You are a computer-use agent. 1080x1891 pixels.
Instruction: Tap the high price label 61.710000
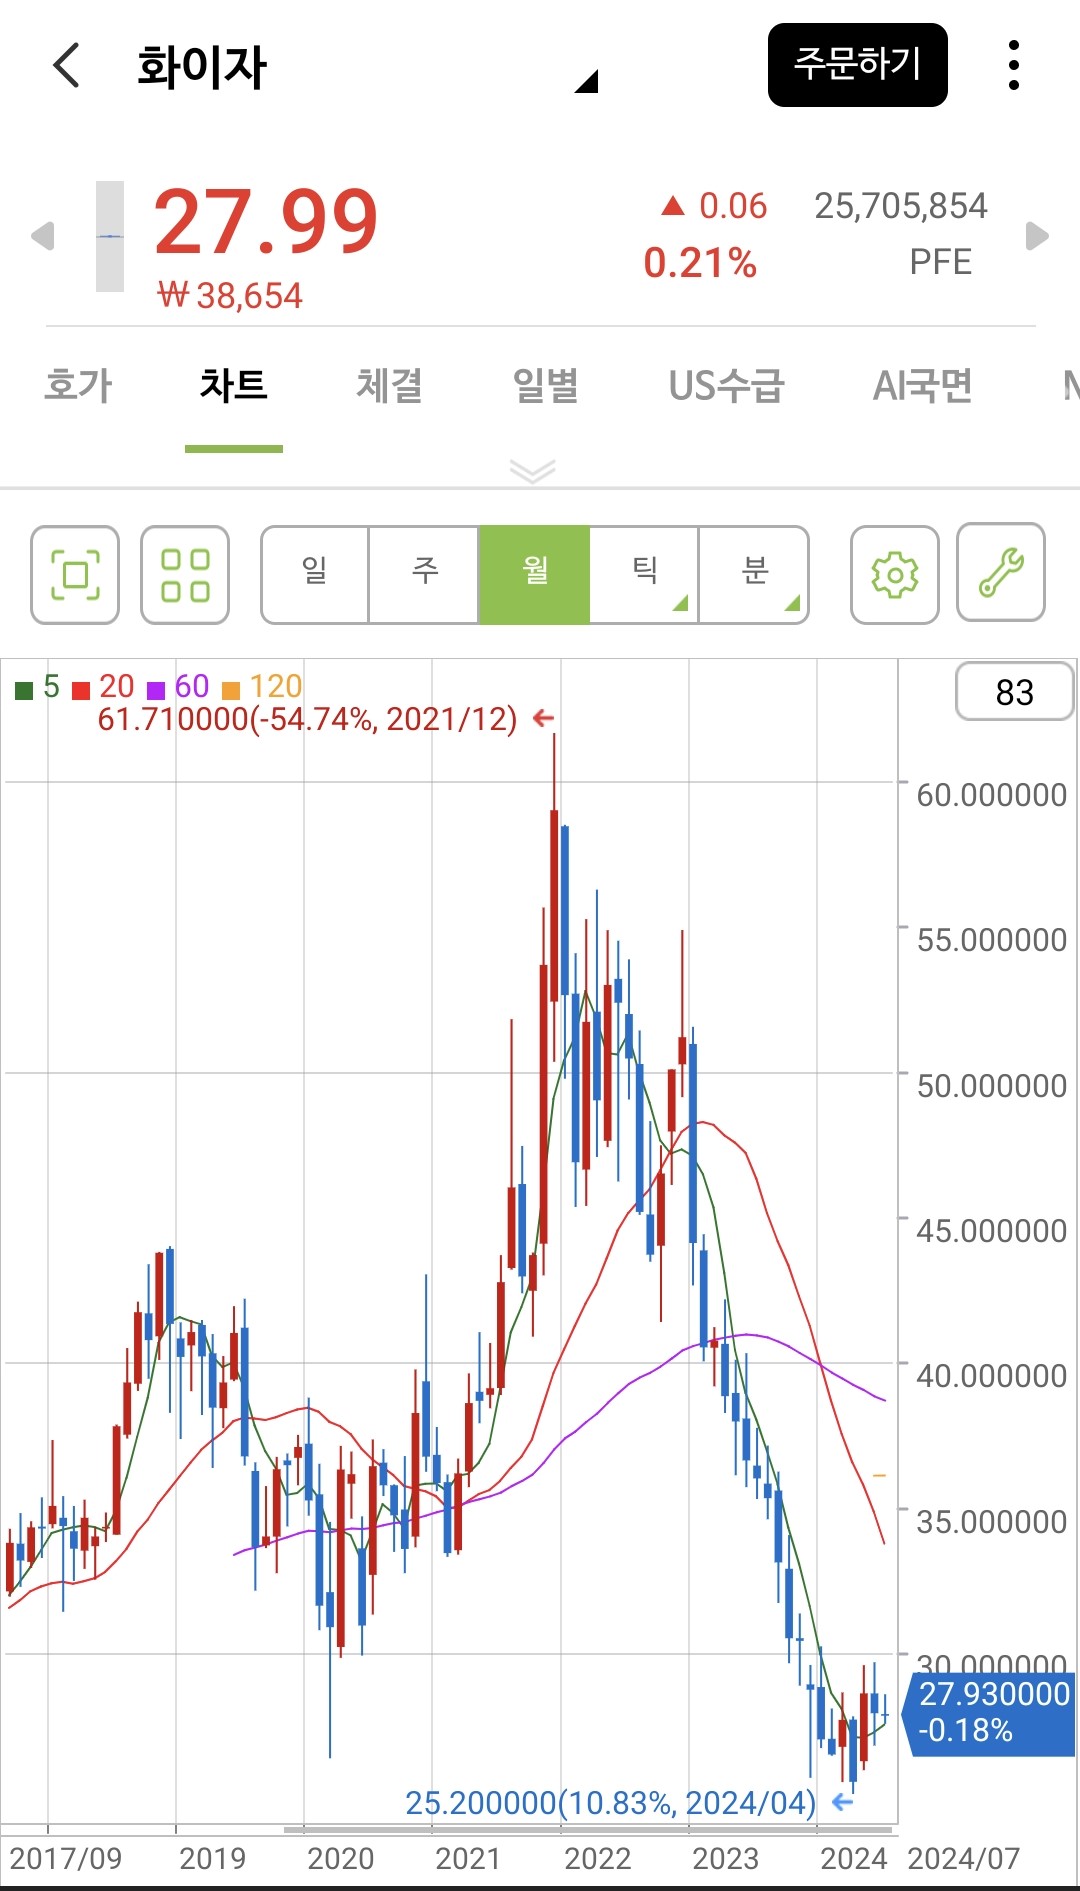tap(307, 719)
